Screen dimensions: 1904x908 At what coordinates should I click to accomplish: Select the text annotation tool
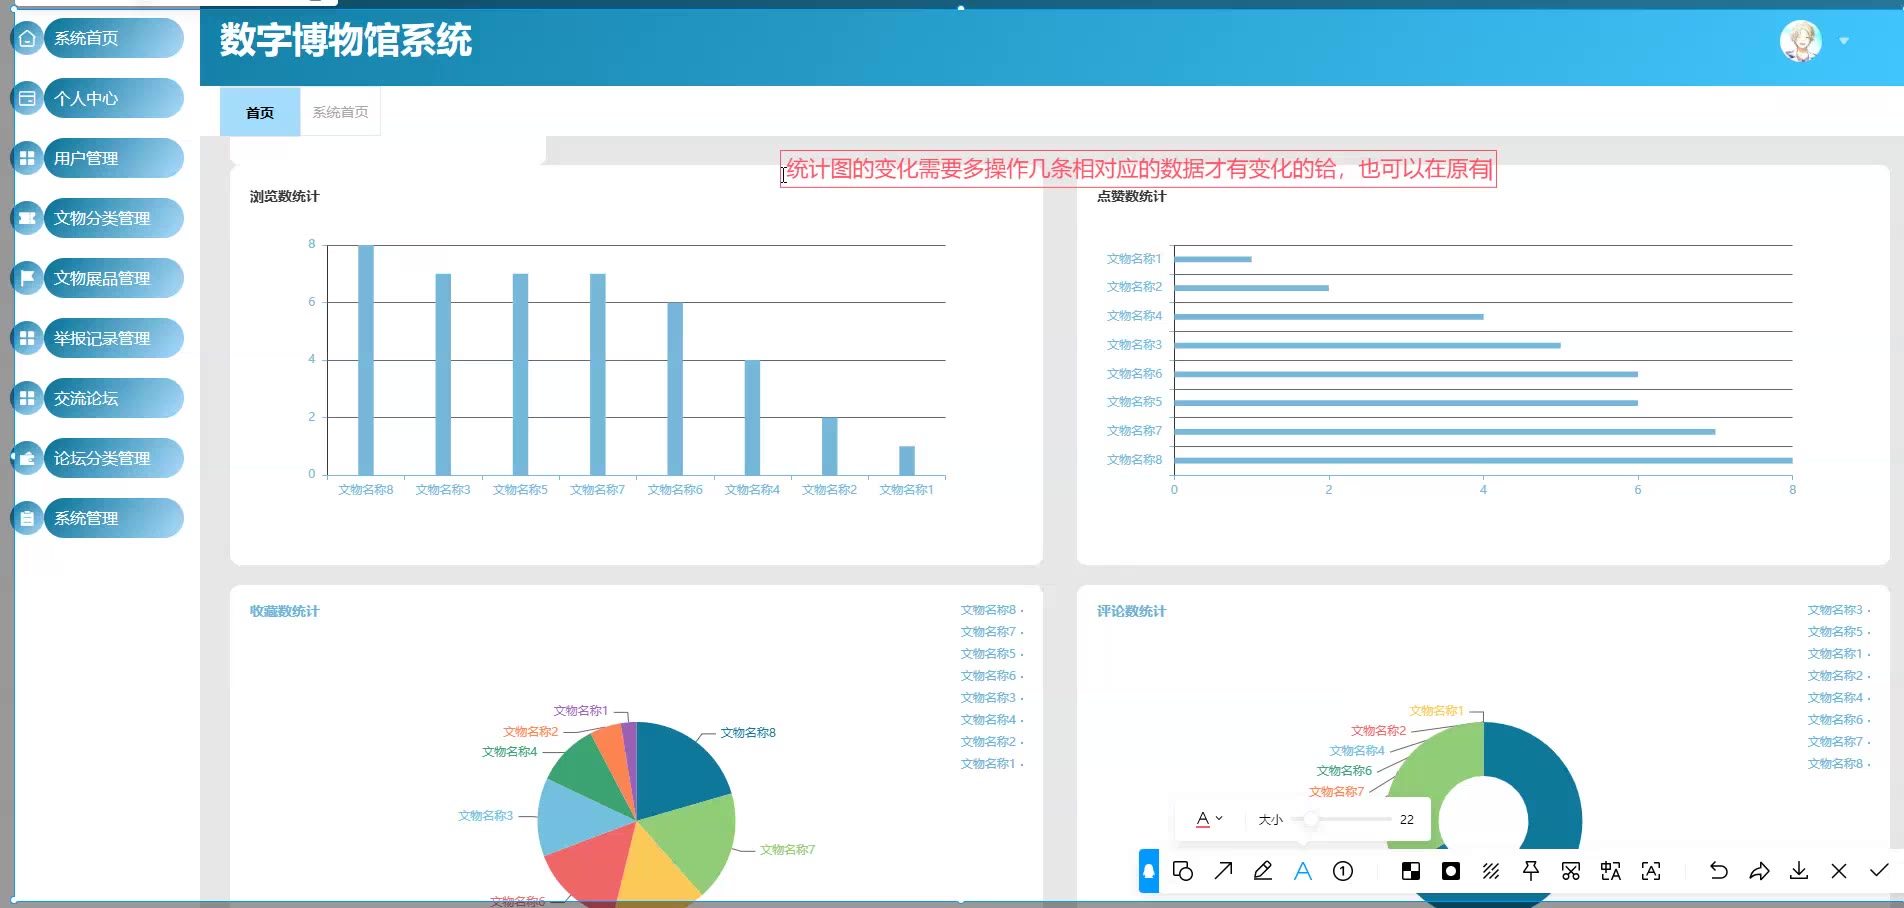coord(1303,871)
